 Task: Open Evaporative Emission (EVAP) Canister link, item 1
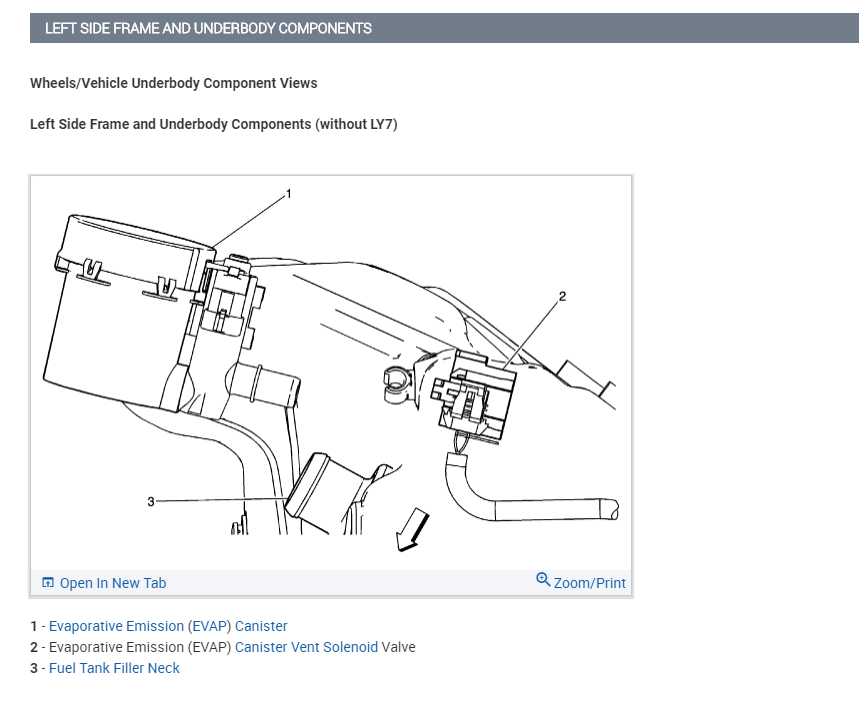click(x=168, y=626)
